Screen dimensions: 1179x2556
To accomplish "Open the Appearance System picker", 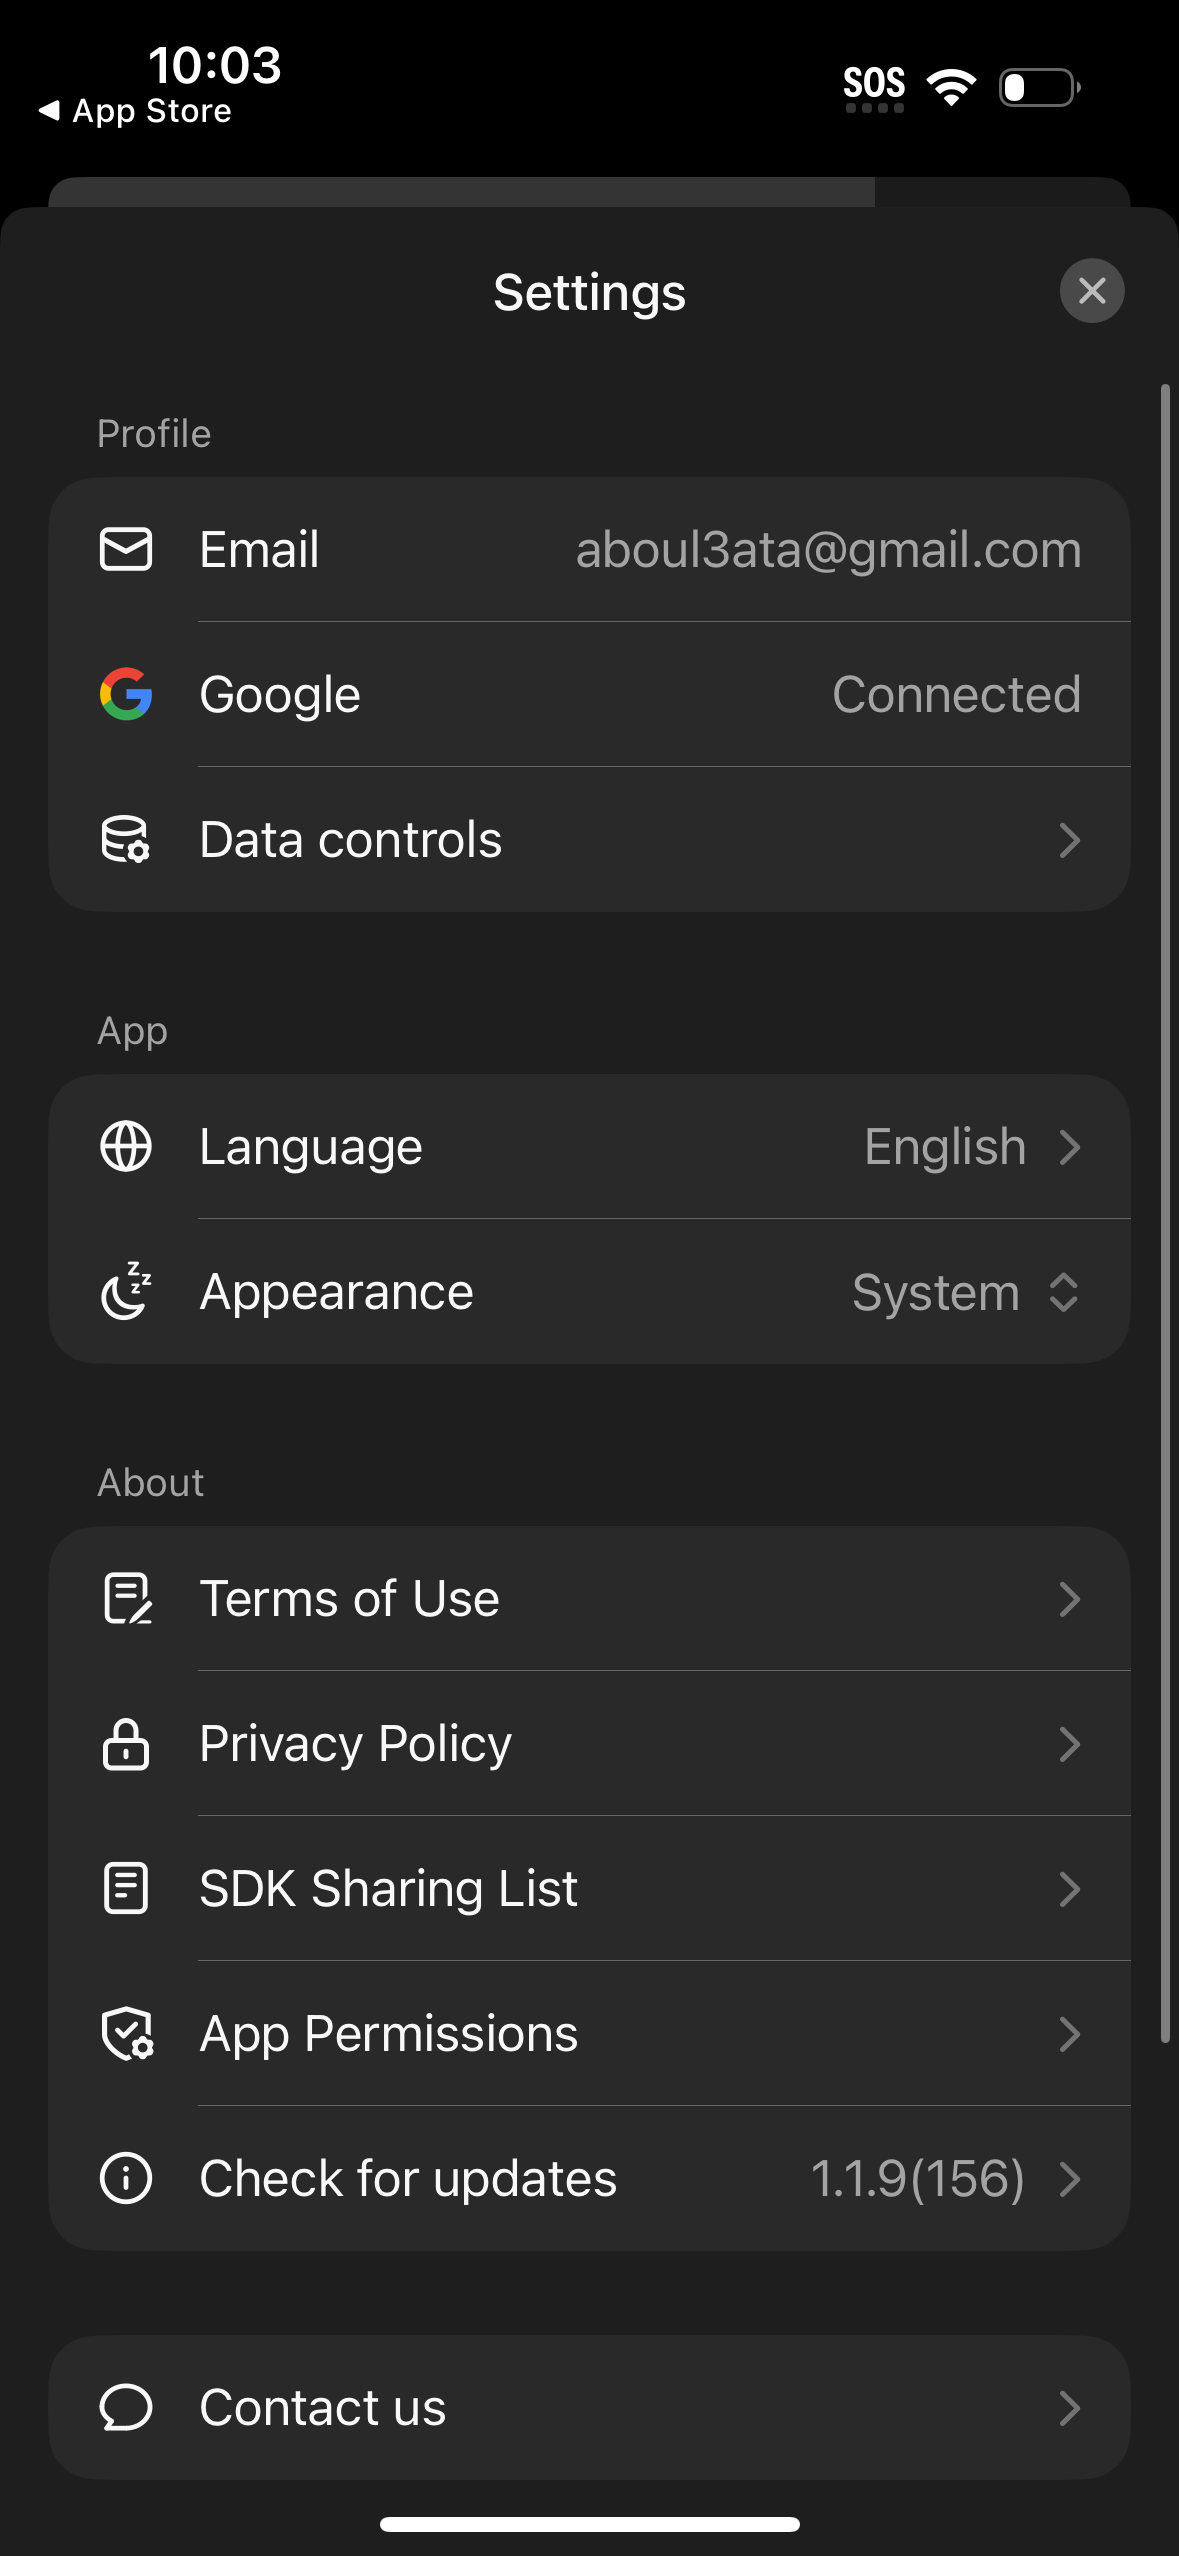I will pyautogui.click(x=965, y=1292).
